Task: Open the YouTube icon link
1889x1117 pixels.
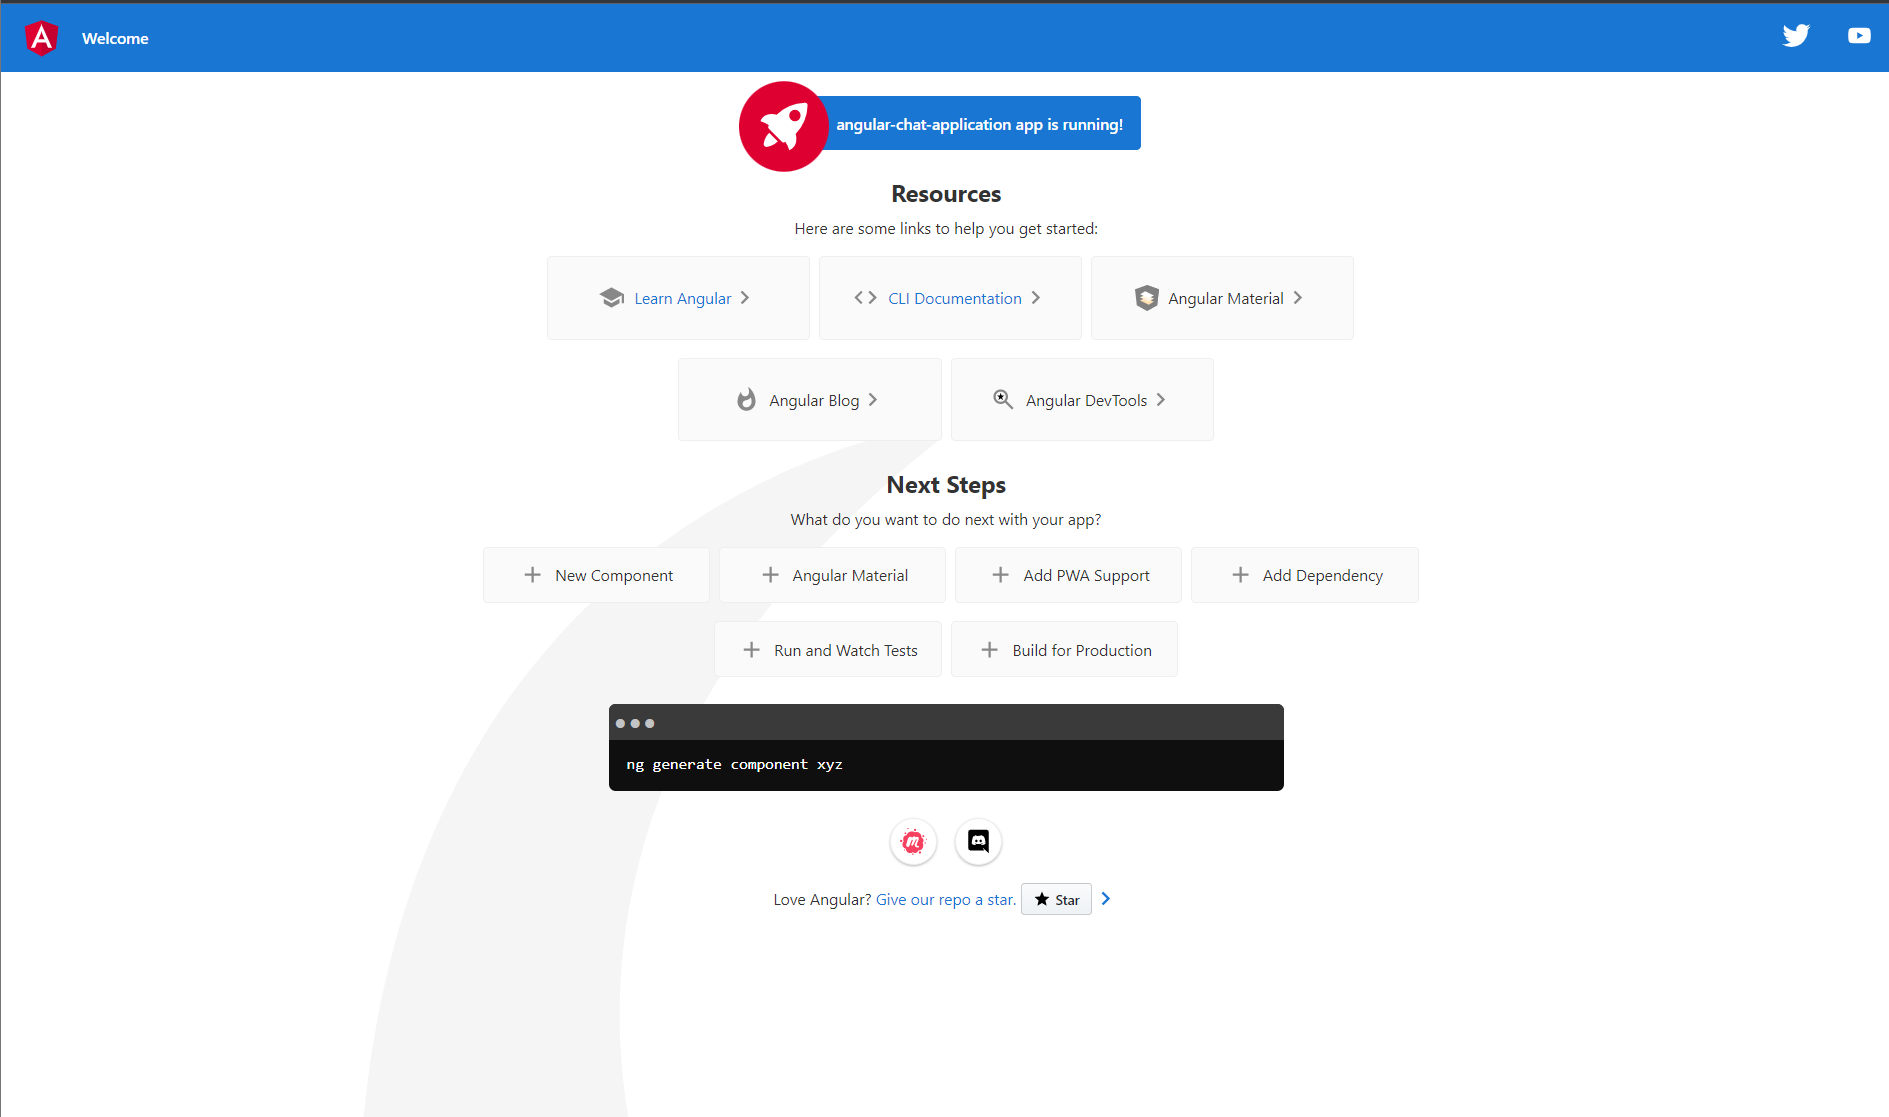Action: (x=1859, y=36)
